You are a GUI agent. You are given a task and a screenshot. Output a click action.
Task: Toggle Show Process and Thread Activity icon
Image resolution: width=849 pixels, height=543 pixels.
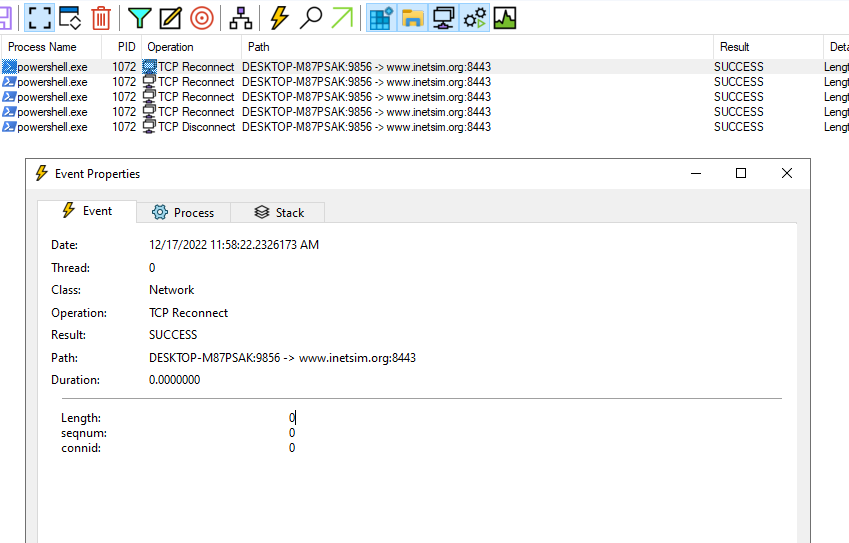(x=474, y=17)
